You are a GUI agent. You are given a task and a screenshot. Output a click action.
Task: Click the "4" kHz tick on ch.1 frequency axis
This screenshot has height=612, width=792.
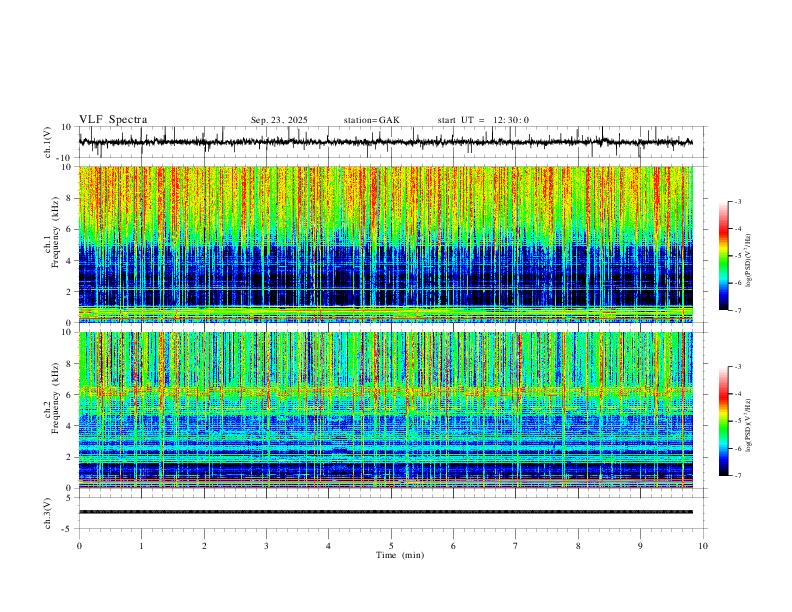point(69,261)
